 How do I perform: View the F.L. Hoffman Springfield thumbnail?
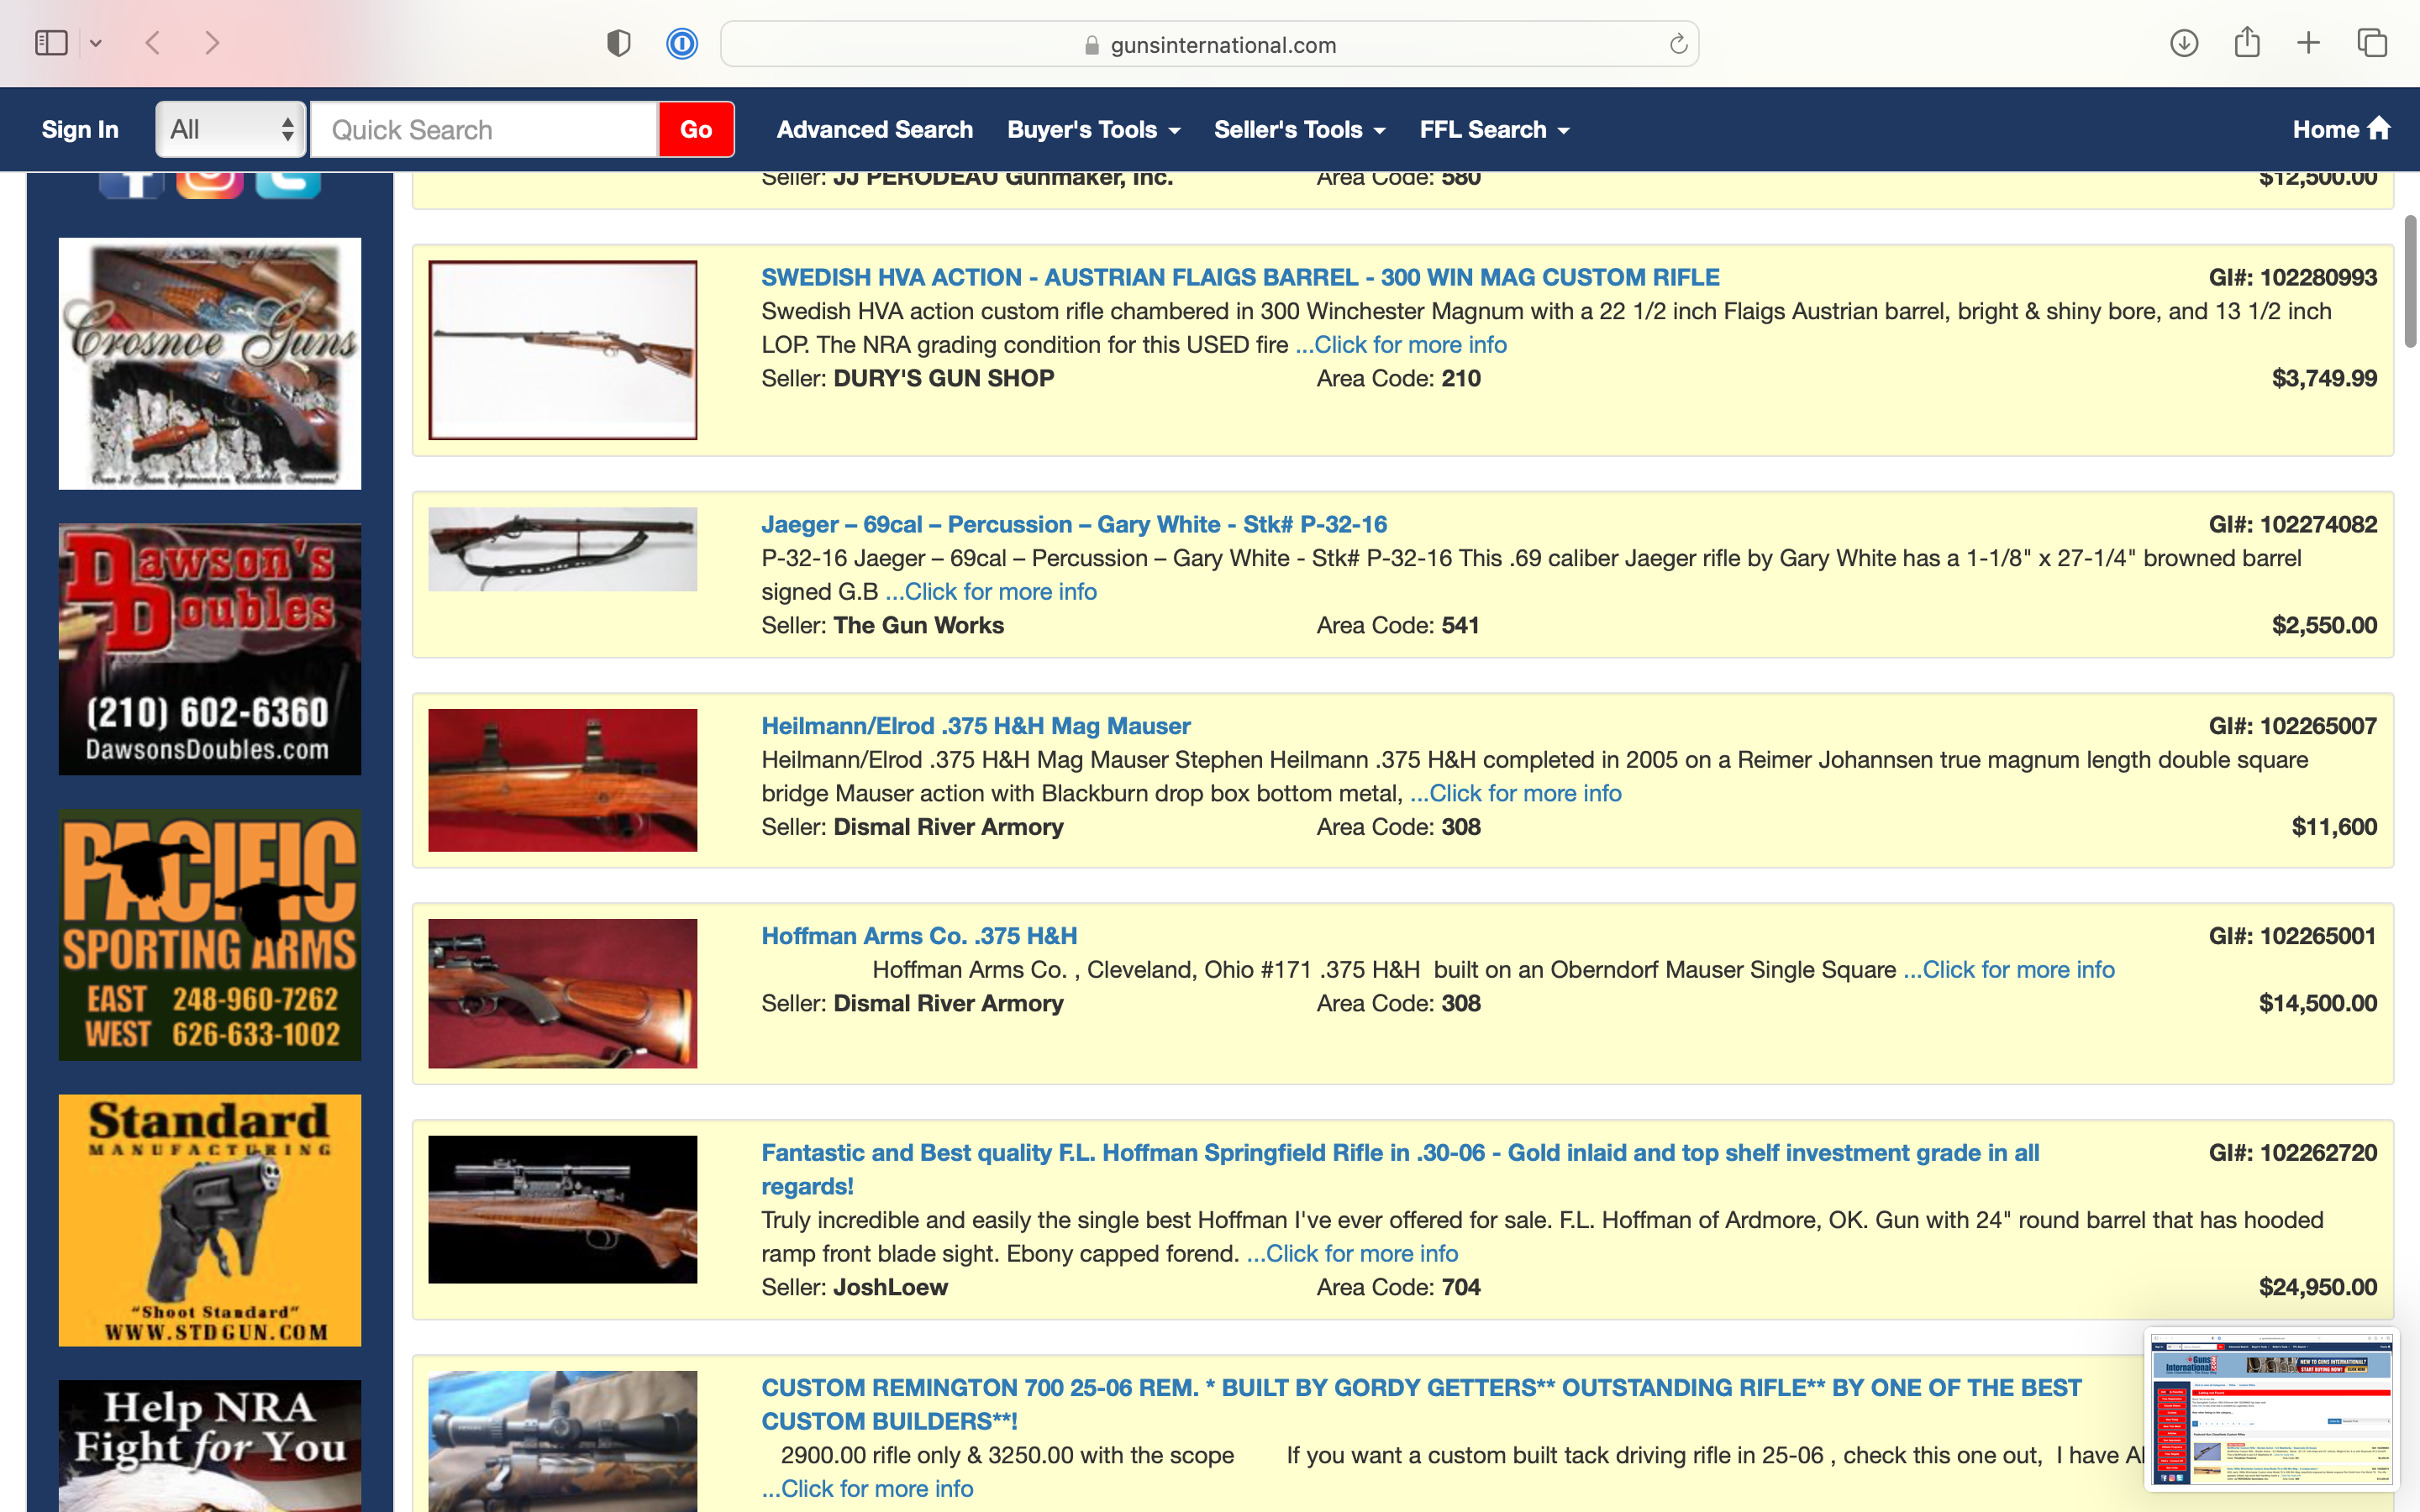[563, 1209]
